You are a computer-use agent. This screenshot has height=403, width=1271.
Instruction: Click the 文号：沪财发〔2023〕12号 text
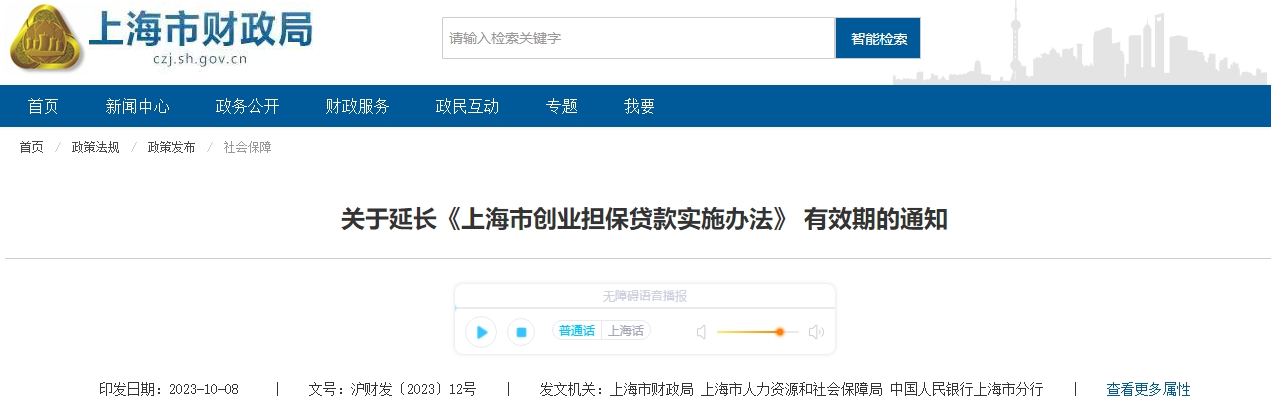(392, 389)
